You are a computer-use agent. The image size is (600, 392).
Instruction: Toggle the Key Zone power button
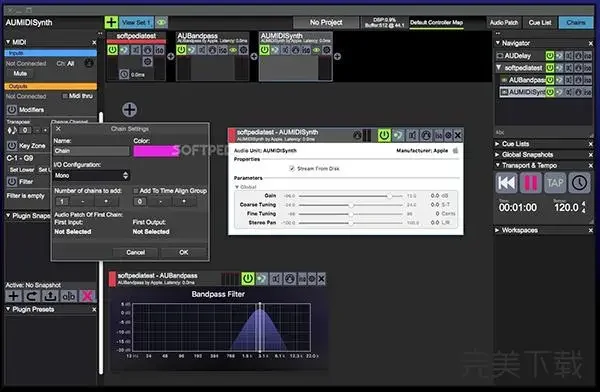click(x=12, y=145)
